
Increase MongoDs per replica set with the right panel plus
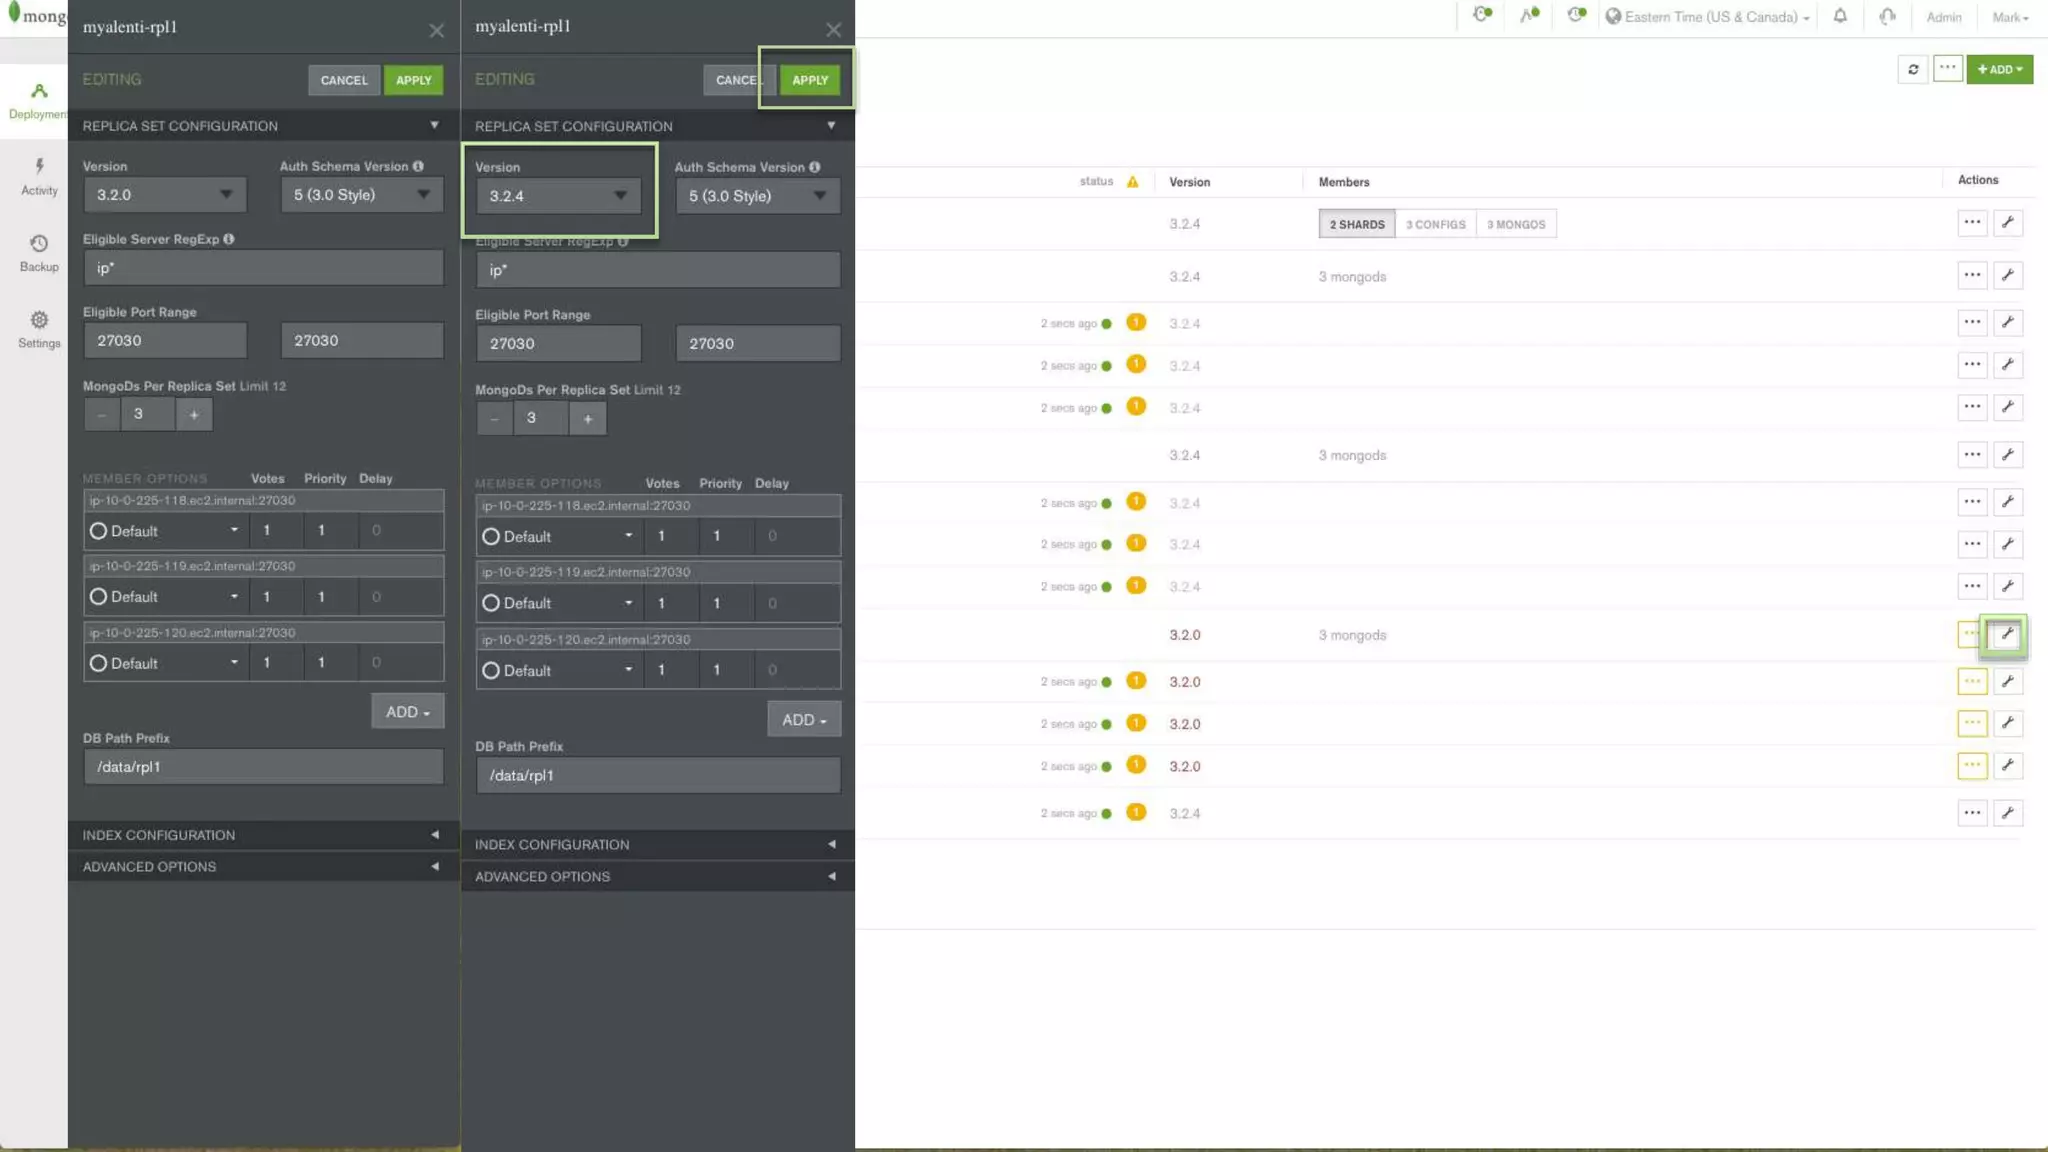[x=588, y=419]
